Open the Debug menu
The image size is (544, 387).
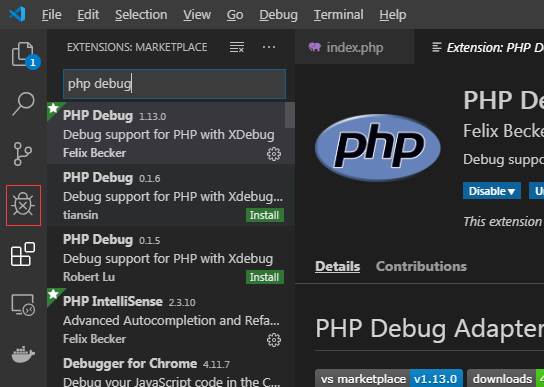point(278,15)
